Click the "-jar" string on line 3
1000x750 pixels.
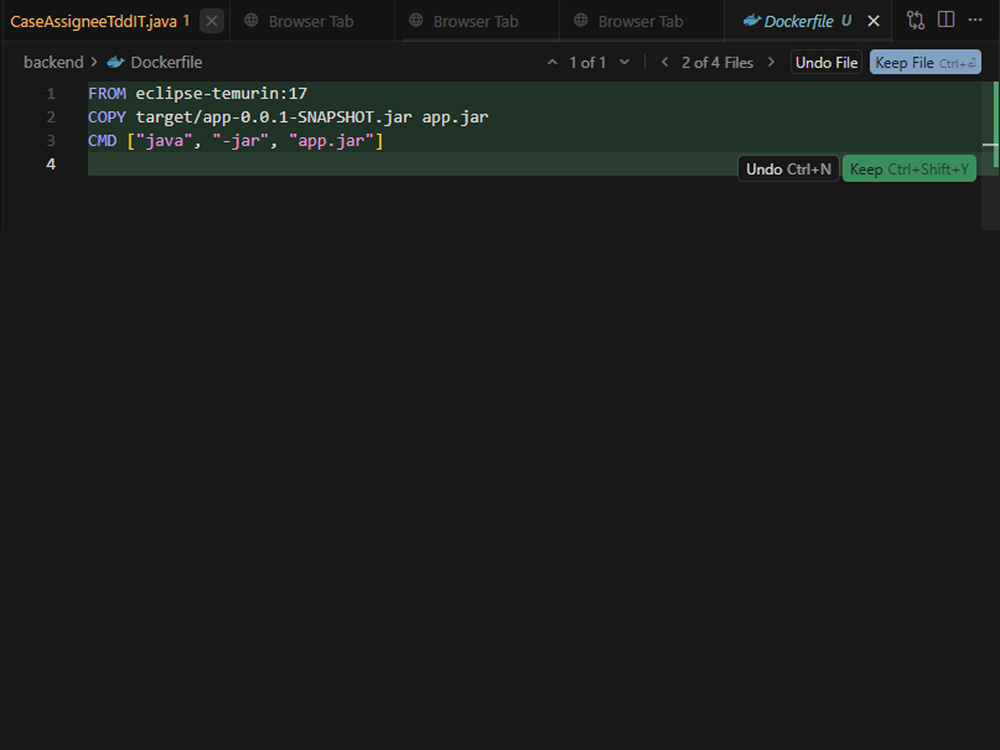pyautogui.click(x=240, y=140)
